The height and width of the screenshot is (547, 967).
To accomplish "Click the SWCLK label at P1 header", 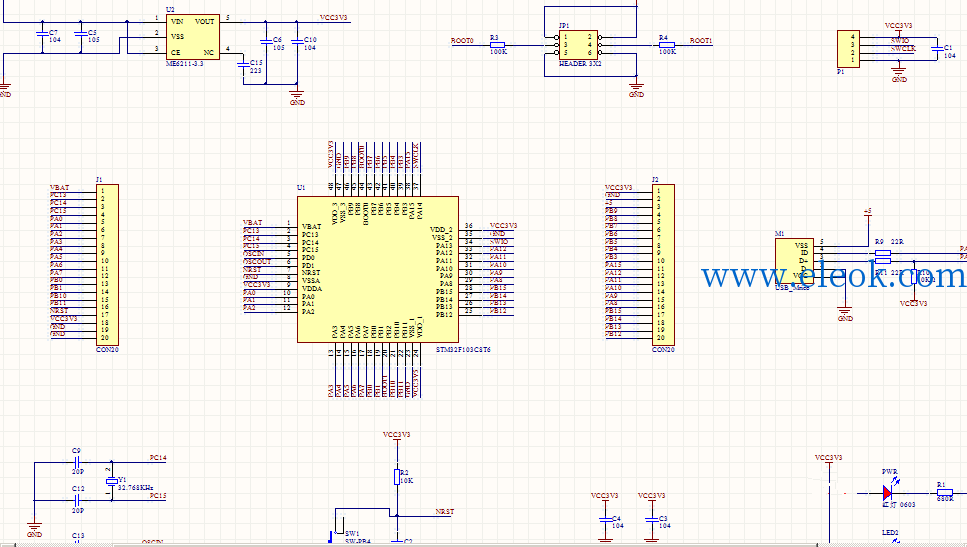I will 903,49.
